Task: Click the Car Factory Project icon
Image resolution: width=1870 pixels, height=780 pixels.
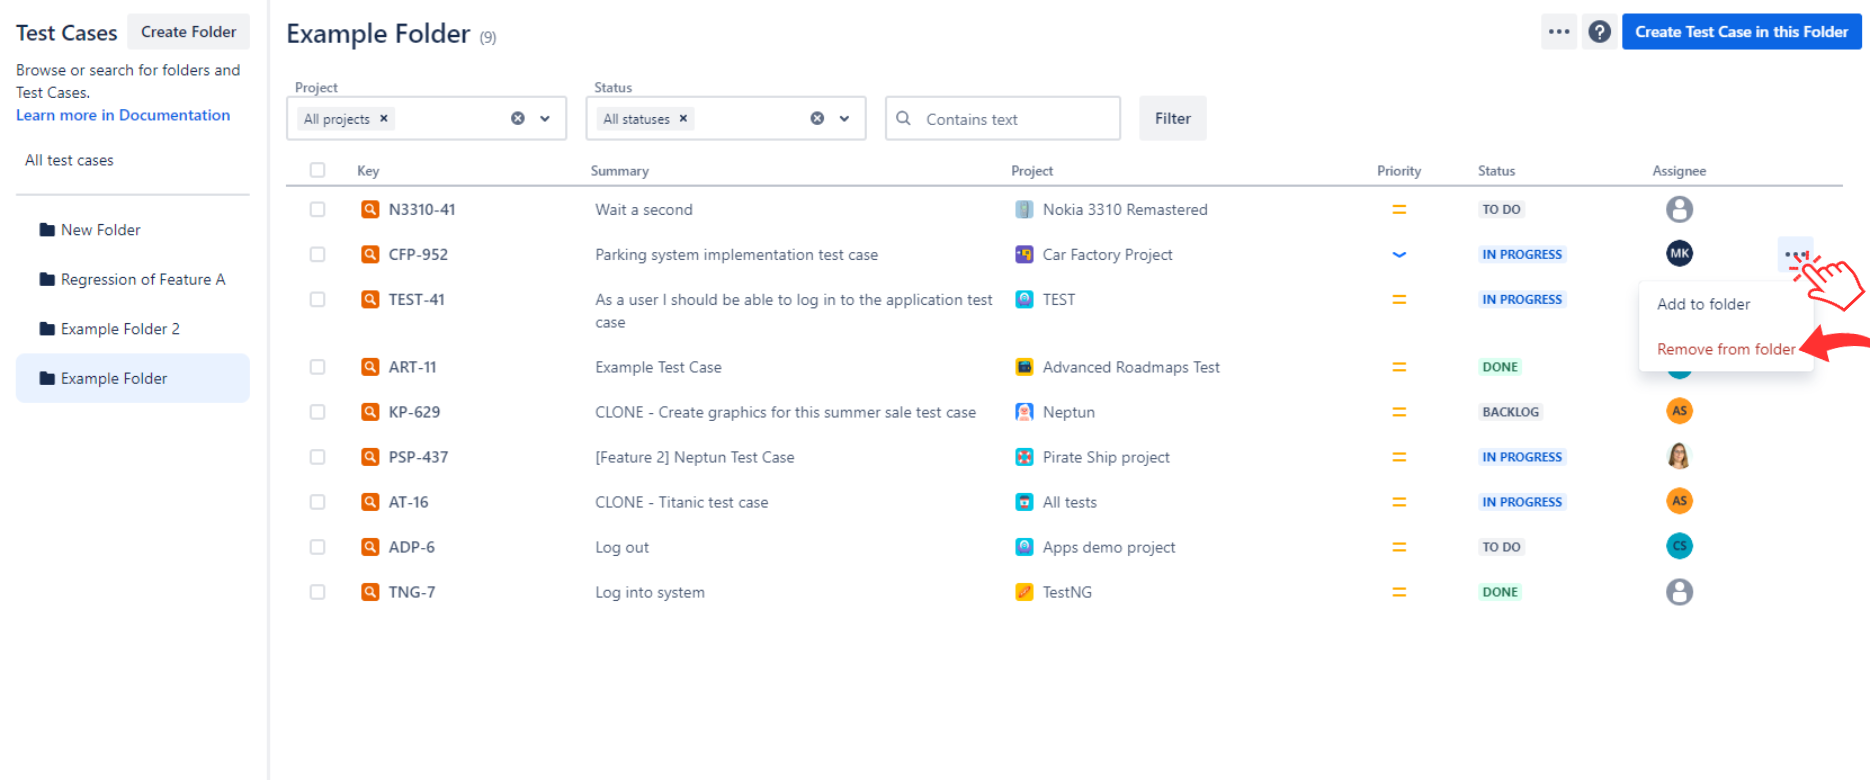Action: (x=1024, y=254)
